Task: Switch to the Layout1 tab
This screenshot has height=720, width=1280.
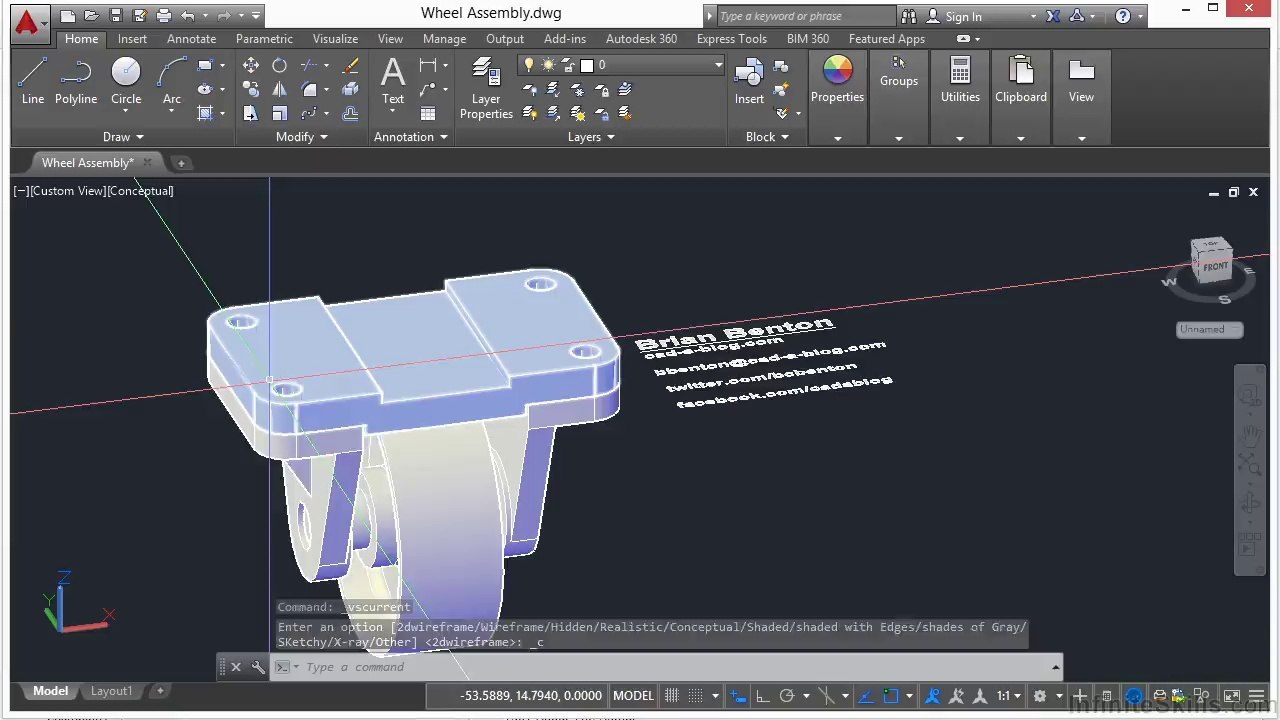Action: (x=111, y=691)
